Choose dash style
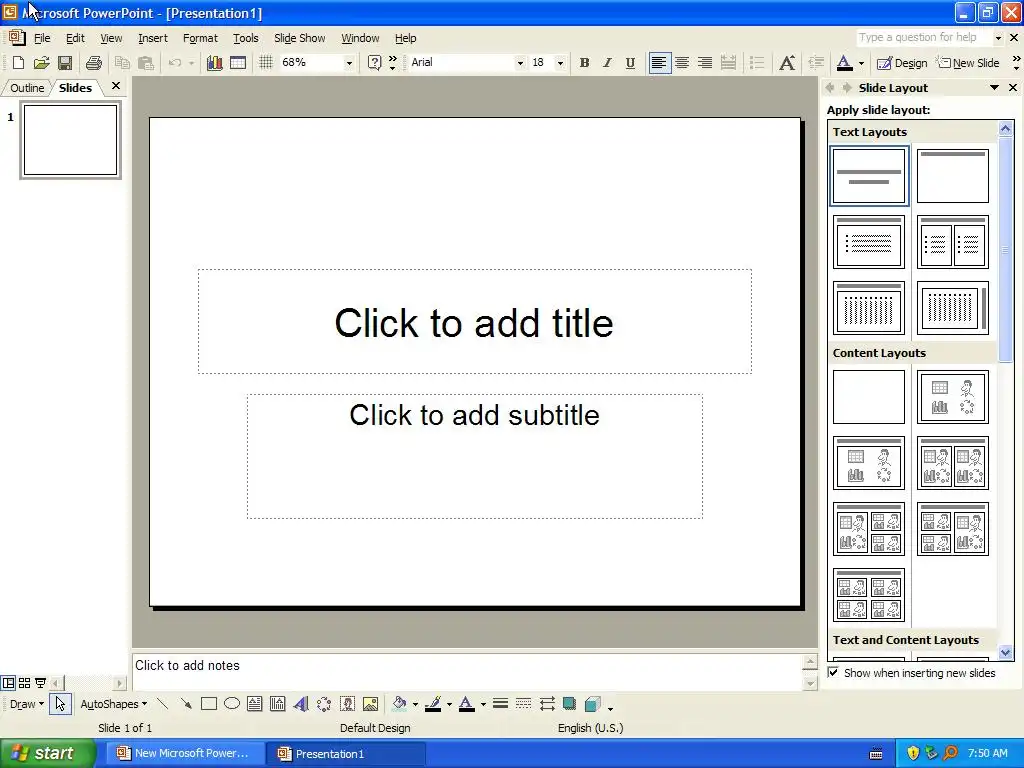1024x768 pixels. click(x=523, y=704)
